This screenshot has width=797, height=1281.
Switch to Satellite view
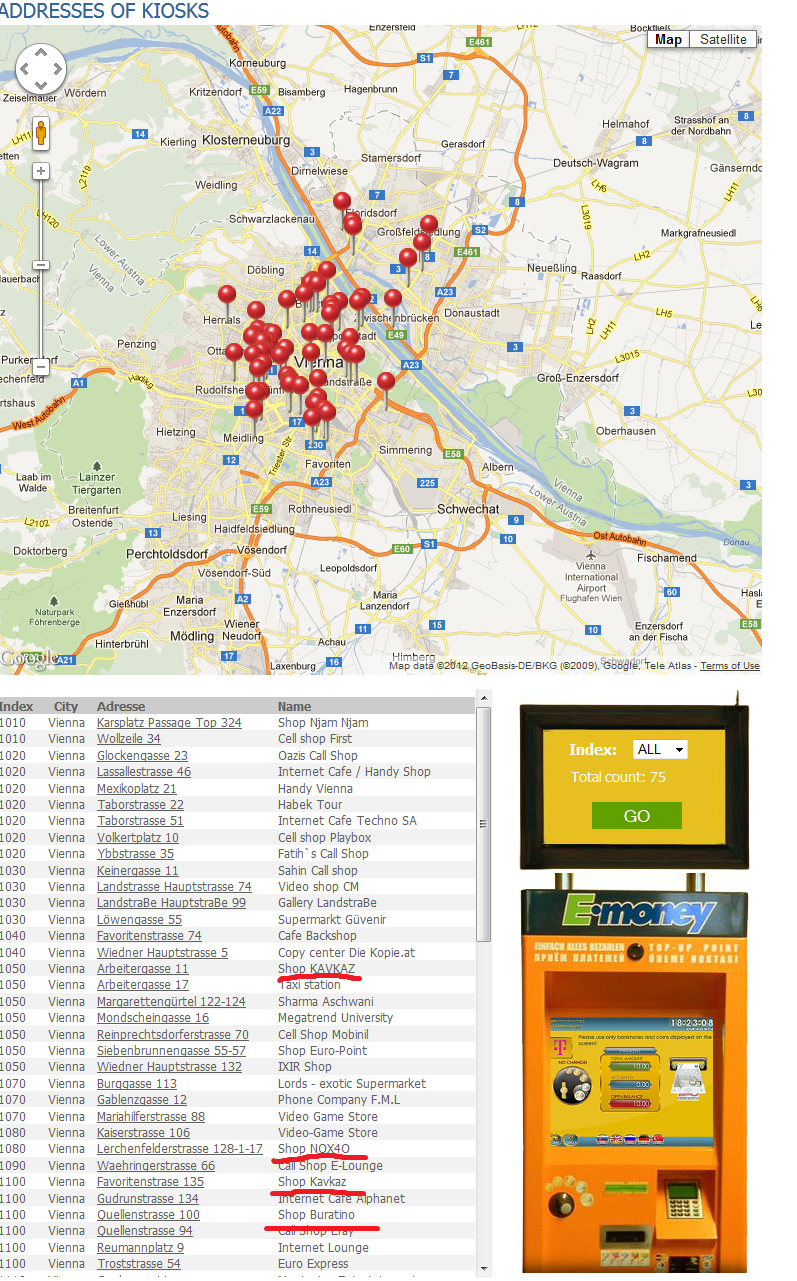[x=723, y=39]
